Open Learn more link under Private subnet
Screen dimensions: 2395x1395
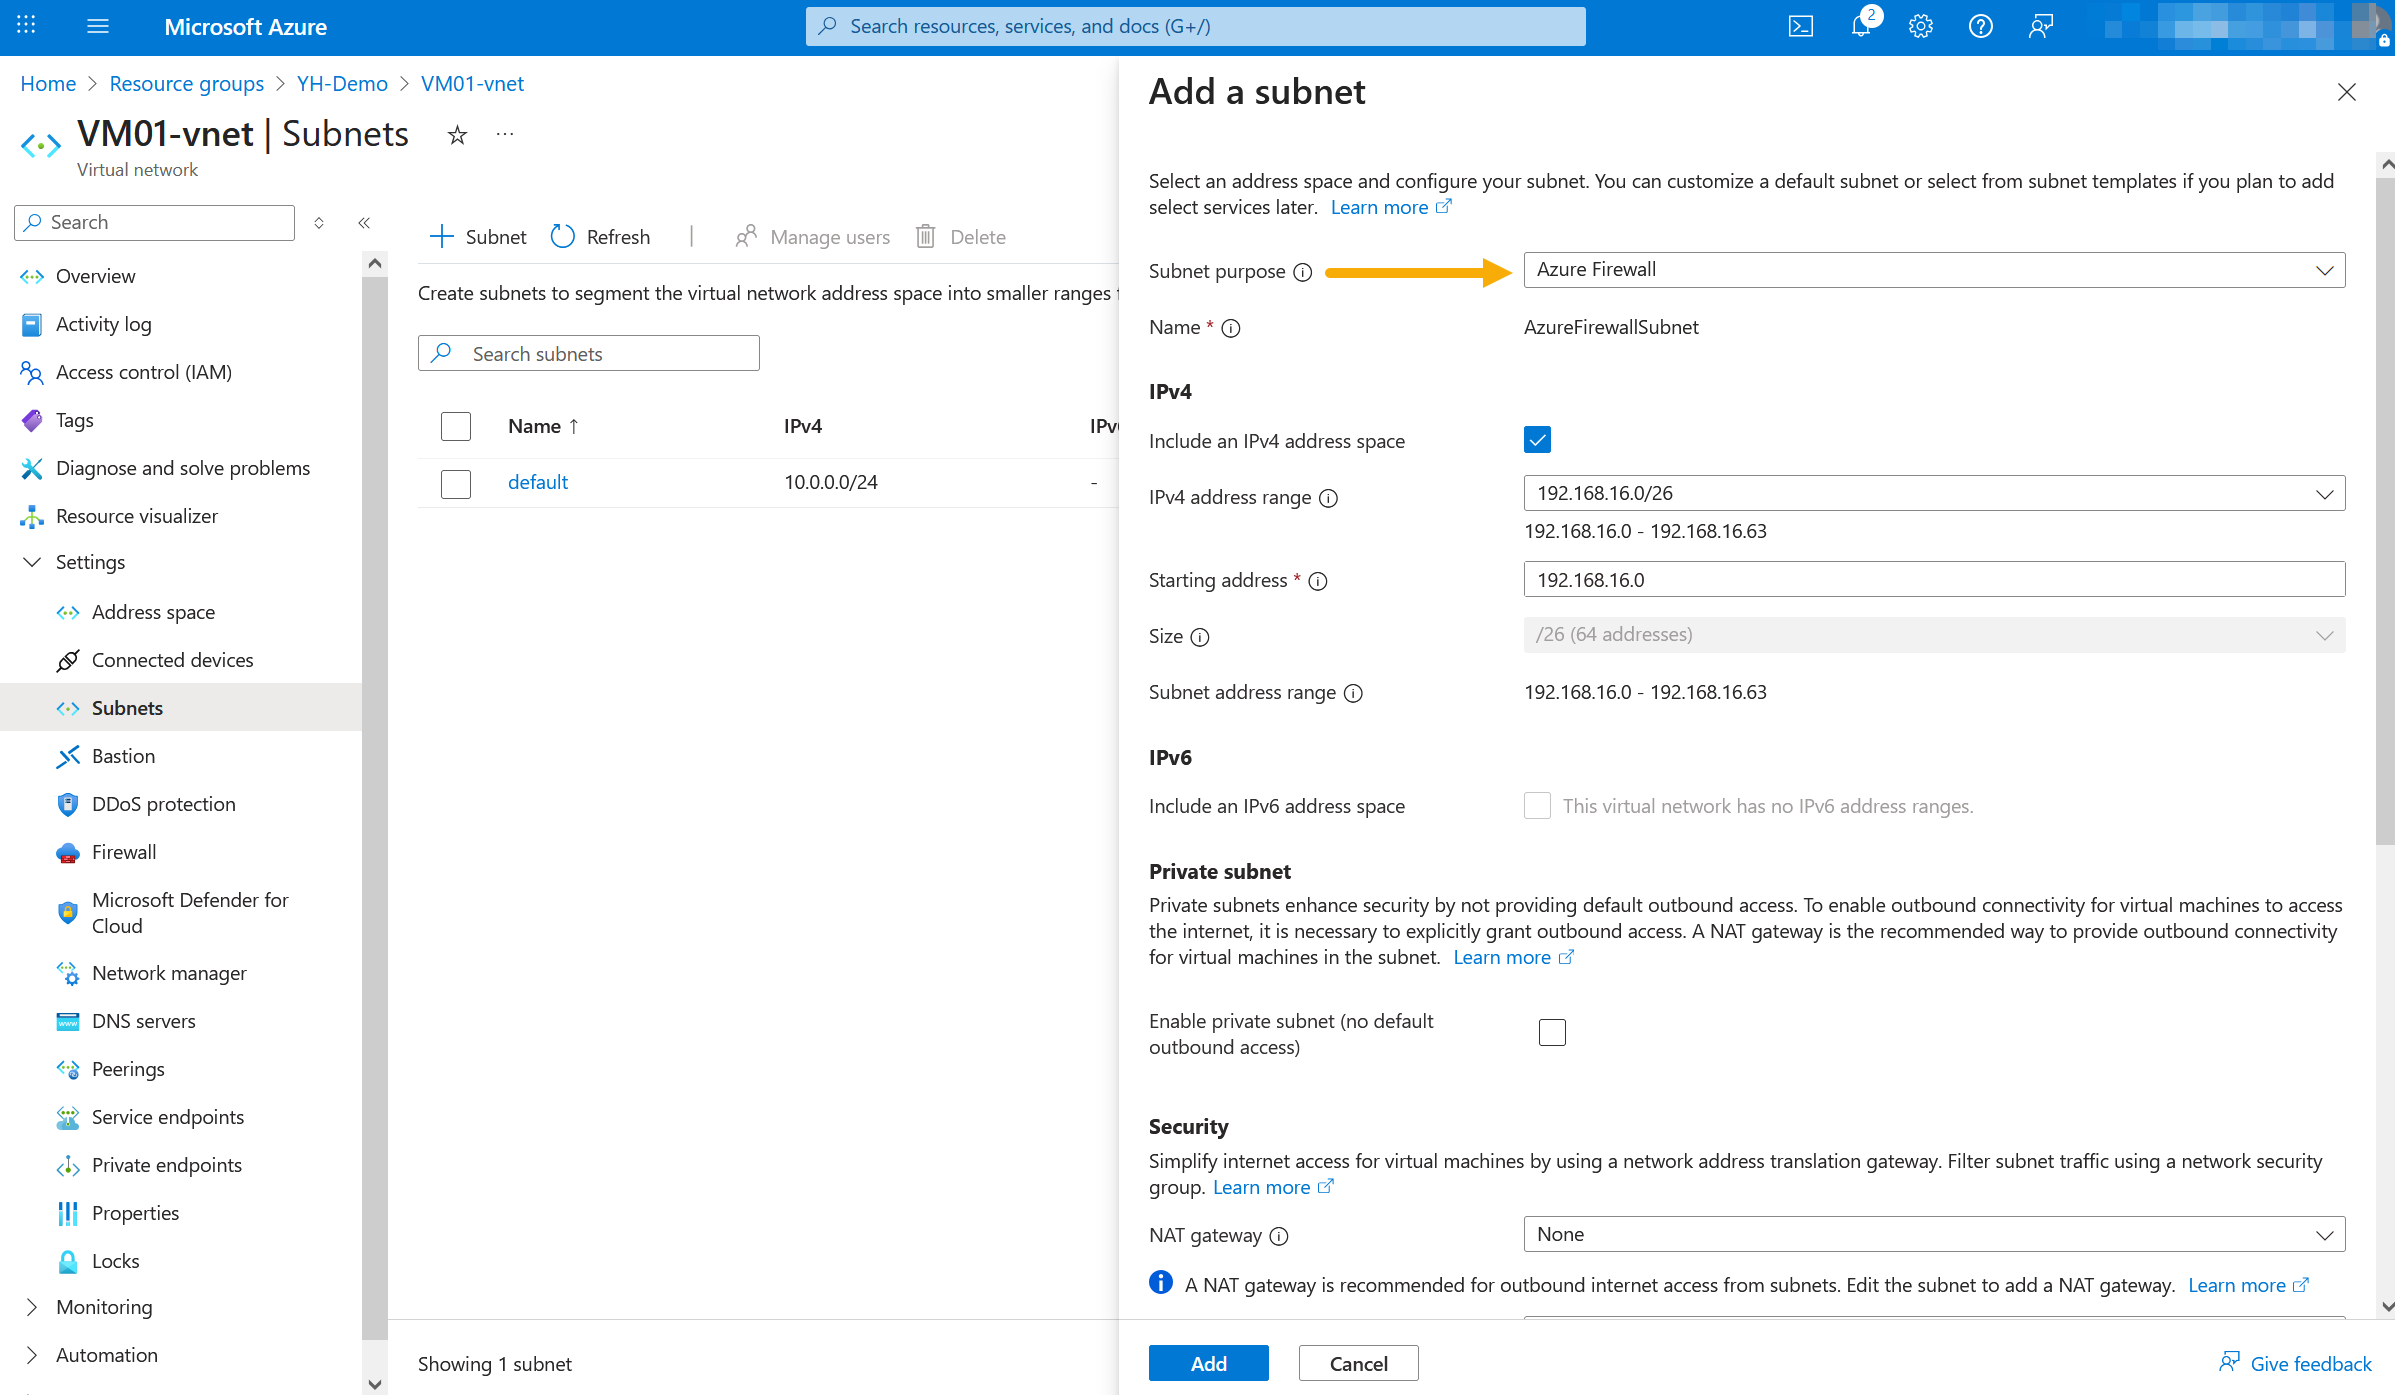(1513, 957)
